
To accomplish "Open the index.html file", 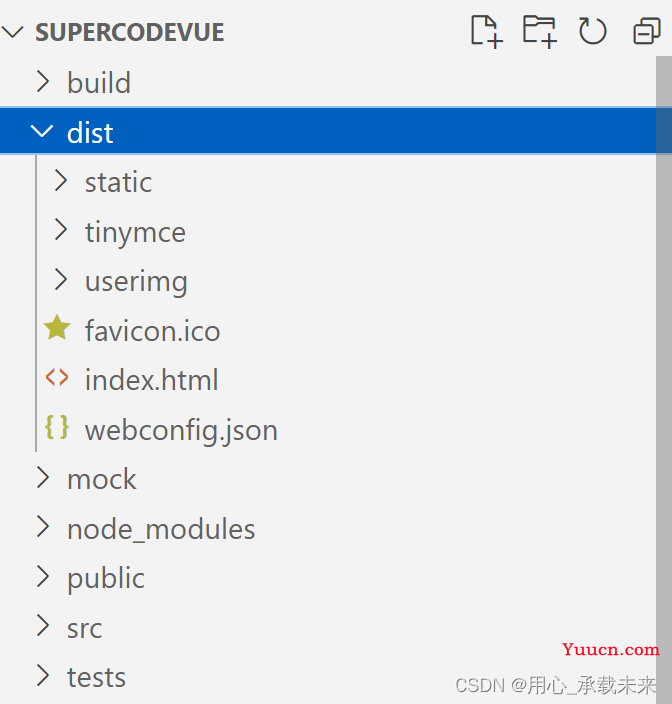I will pos(152,380).
